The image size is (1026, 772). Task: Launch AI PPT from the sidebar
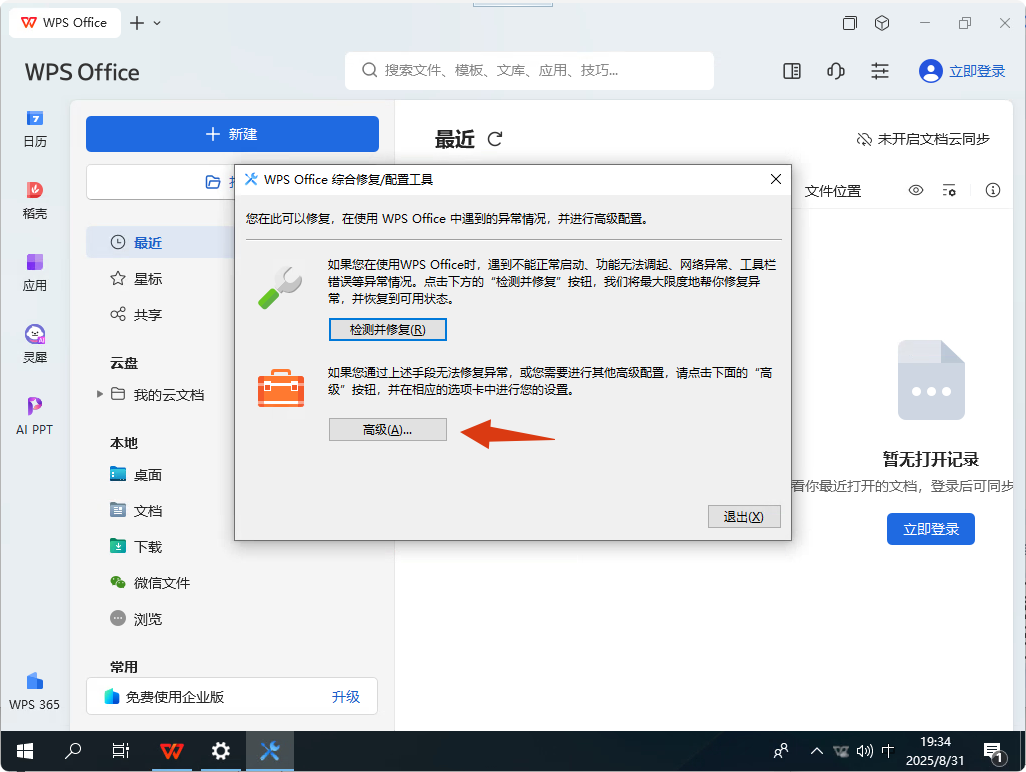35,416
